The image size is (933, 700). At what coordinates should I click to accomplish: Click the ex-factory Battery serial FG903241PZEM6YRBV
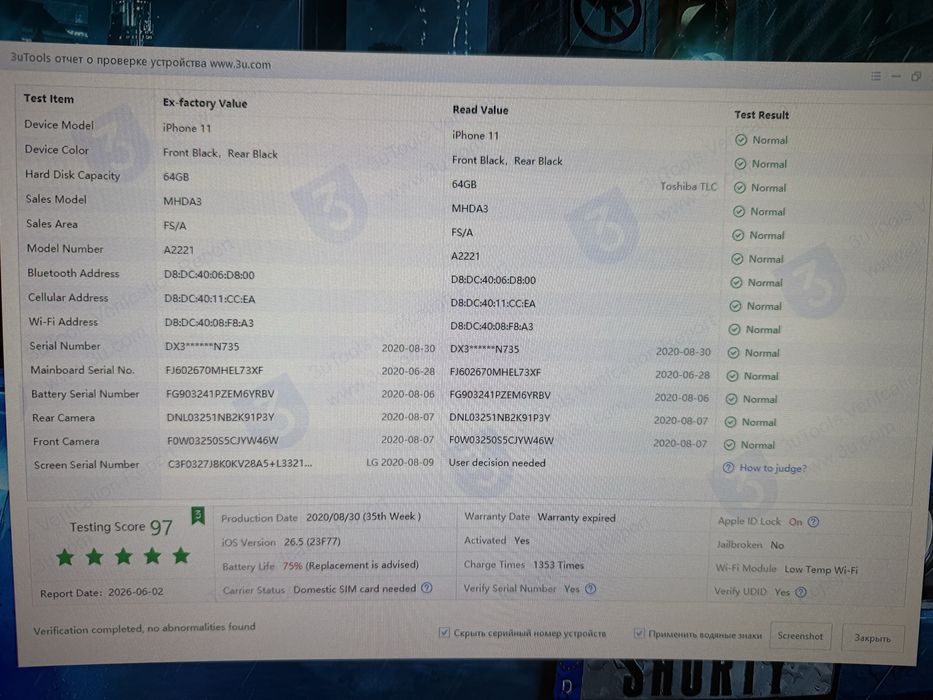[220, 394]
